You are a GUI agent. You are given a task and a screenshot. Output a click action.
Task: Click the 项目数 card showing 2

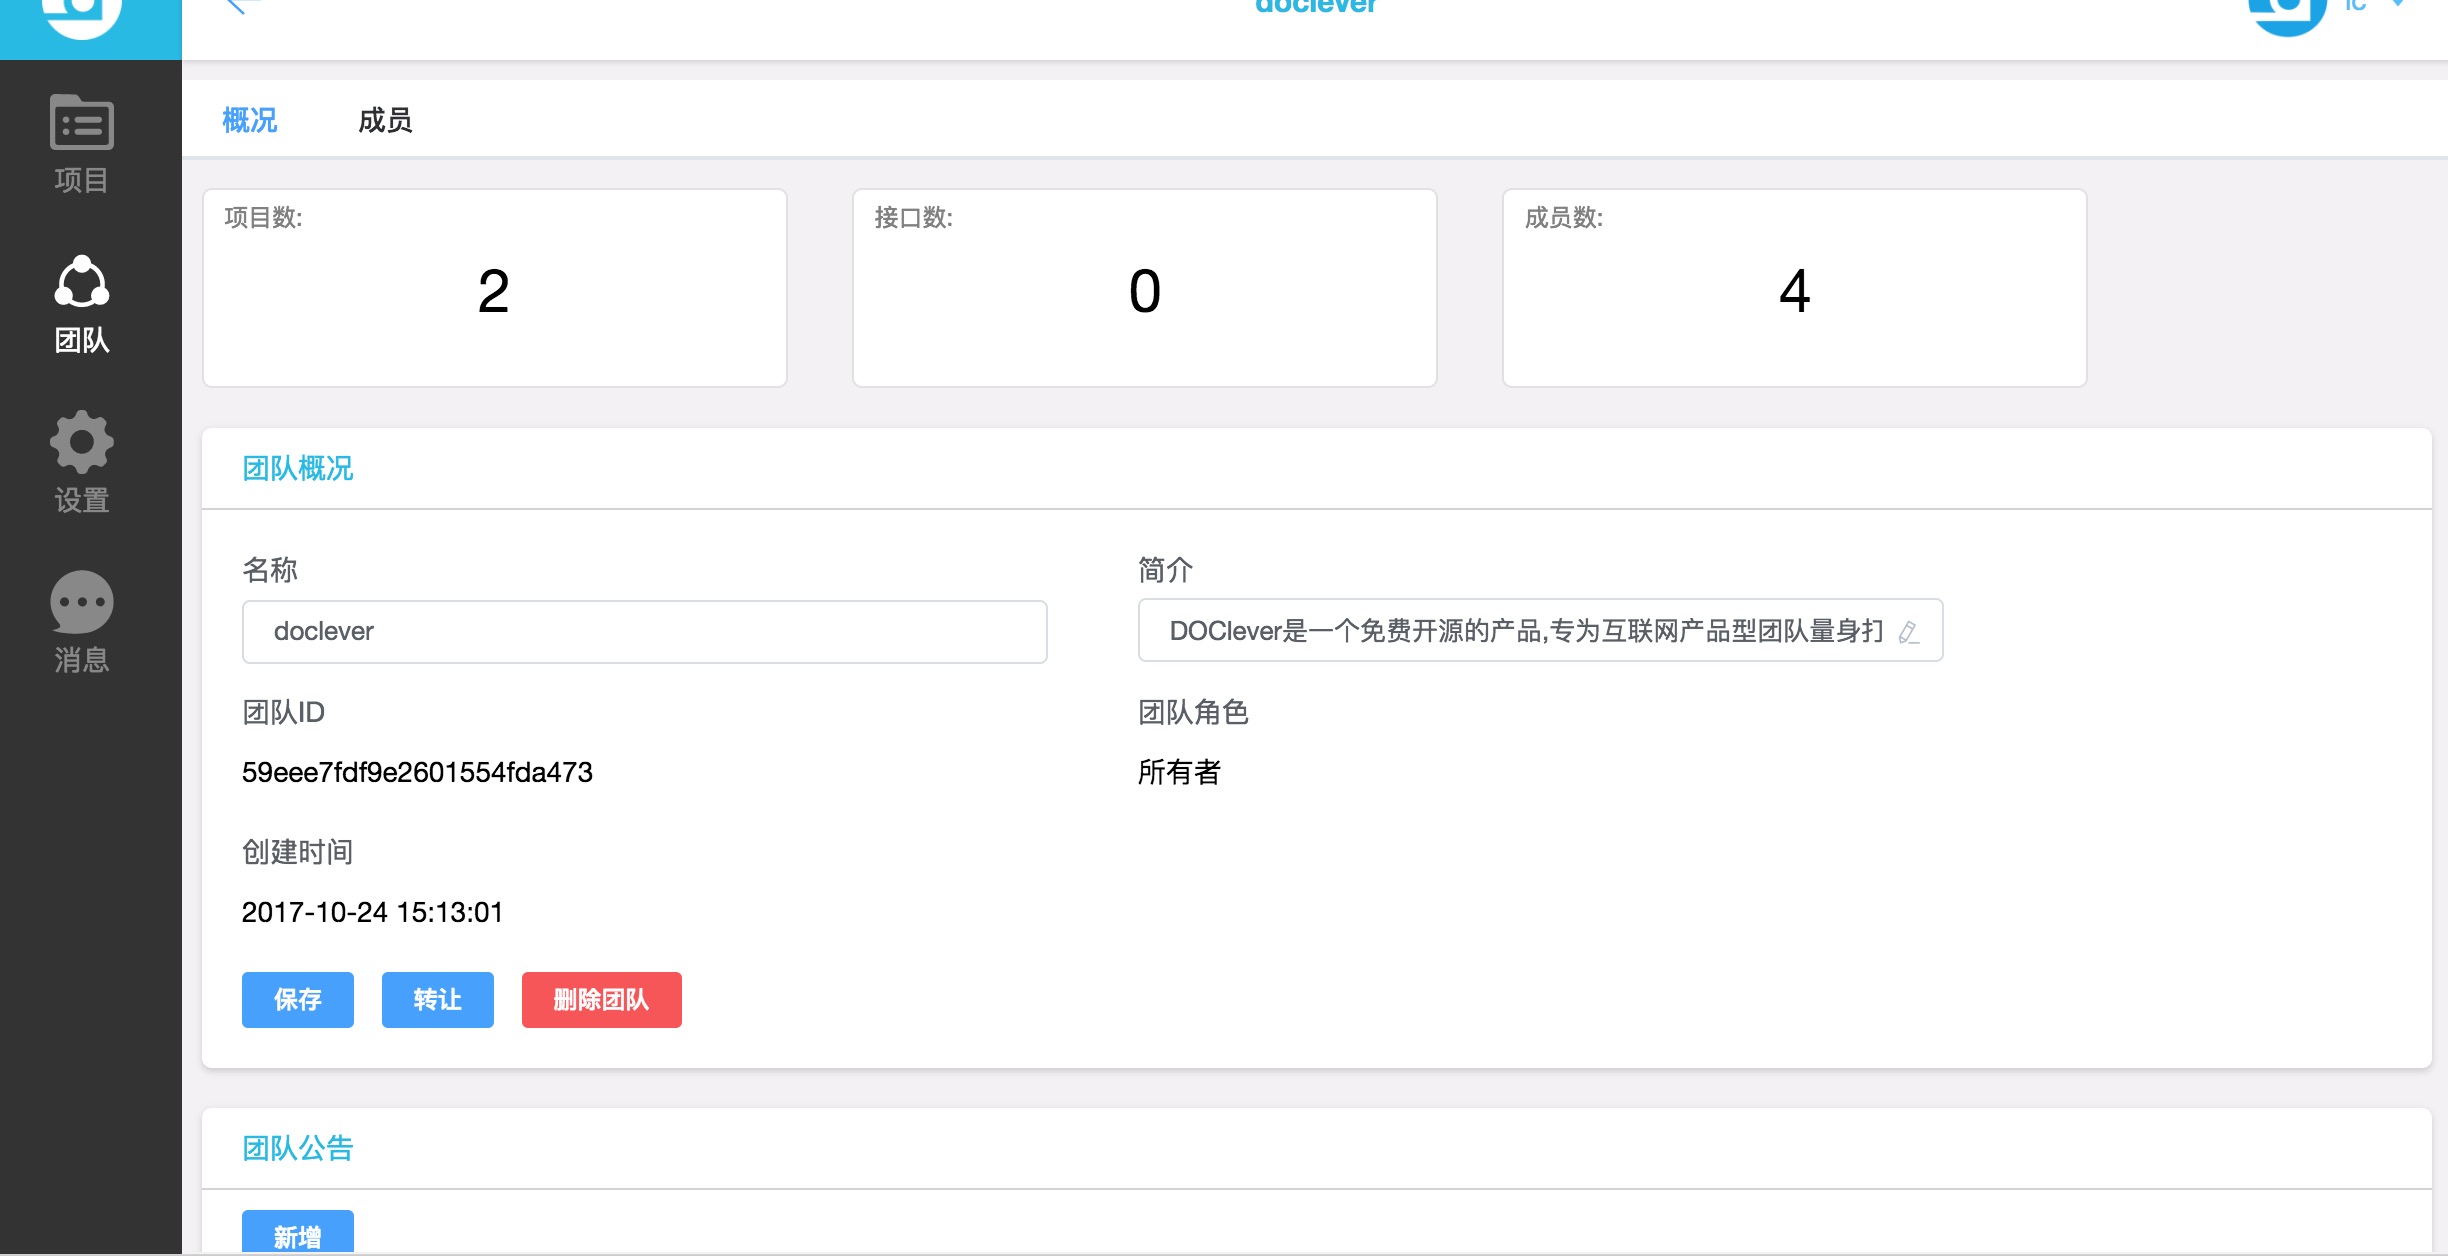(x=495, y=288)
